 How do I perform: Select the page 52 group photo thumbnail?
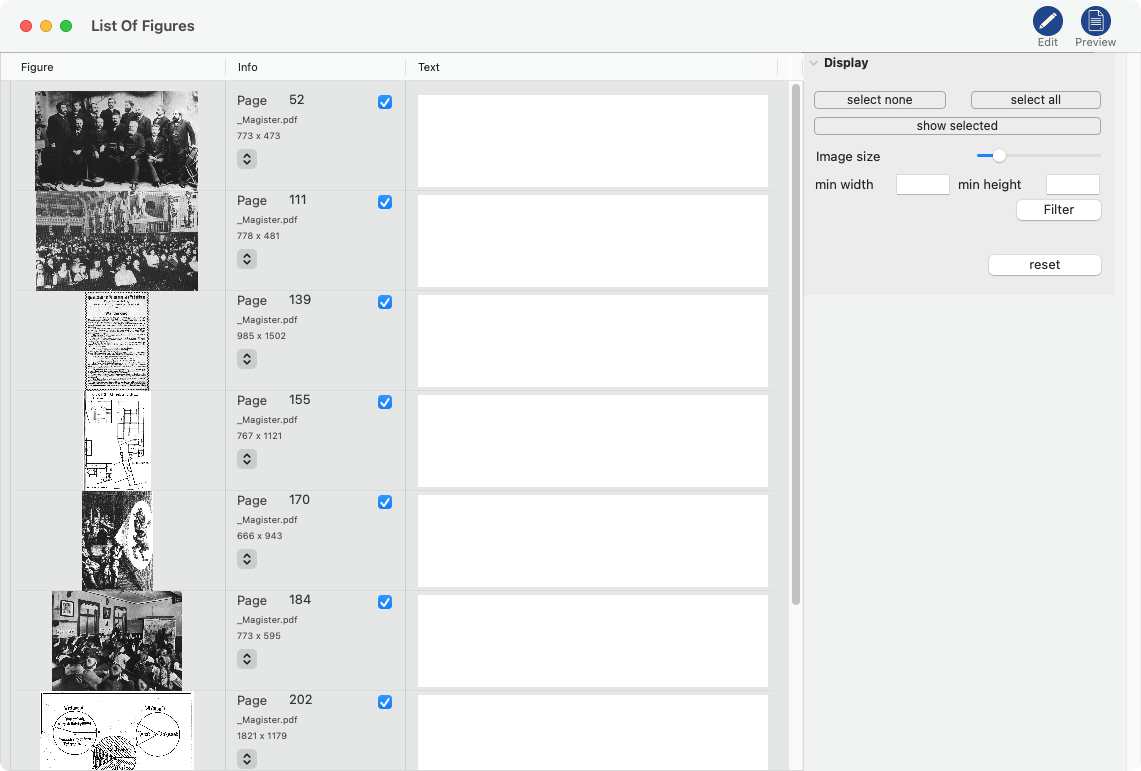pyautogui.click(x=116, y=141)
